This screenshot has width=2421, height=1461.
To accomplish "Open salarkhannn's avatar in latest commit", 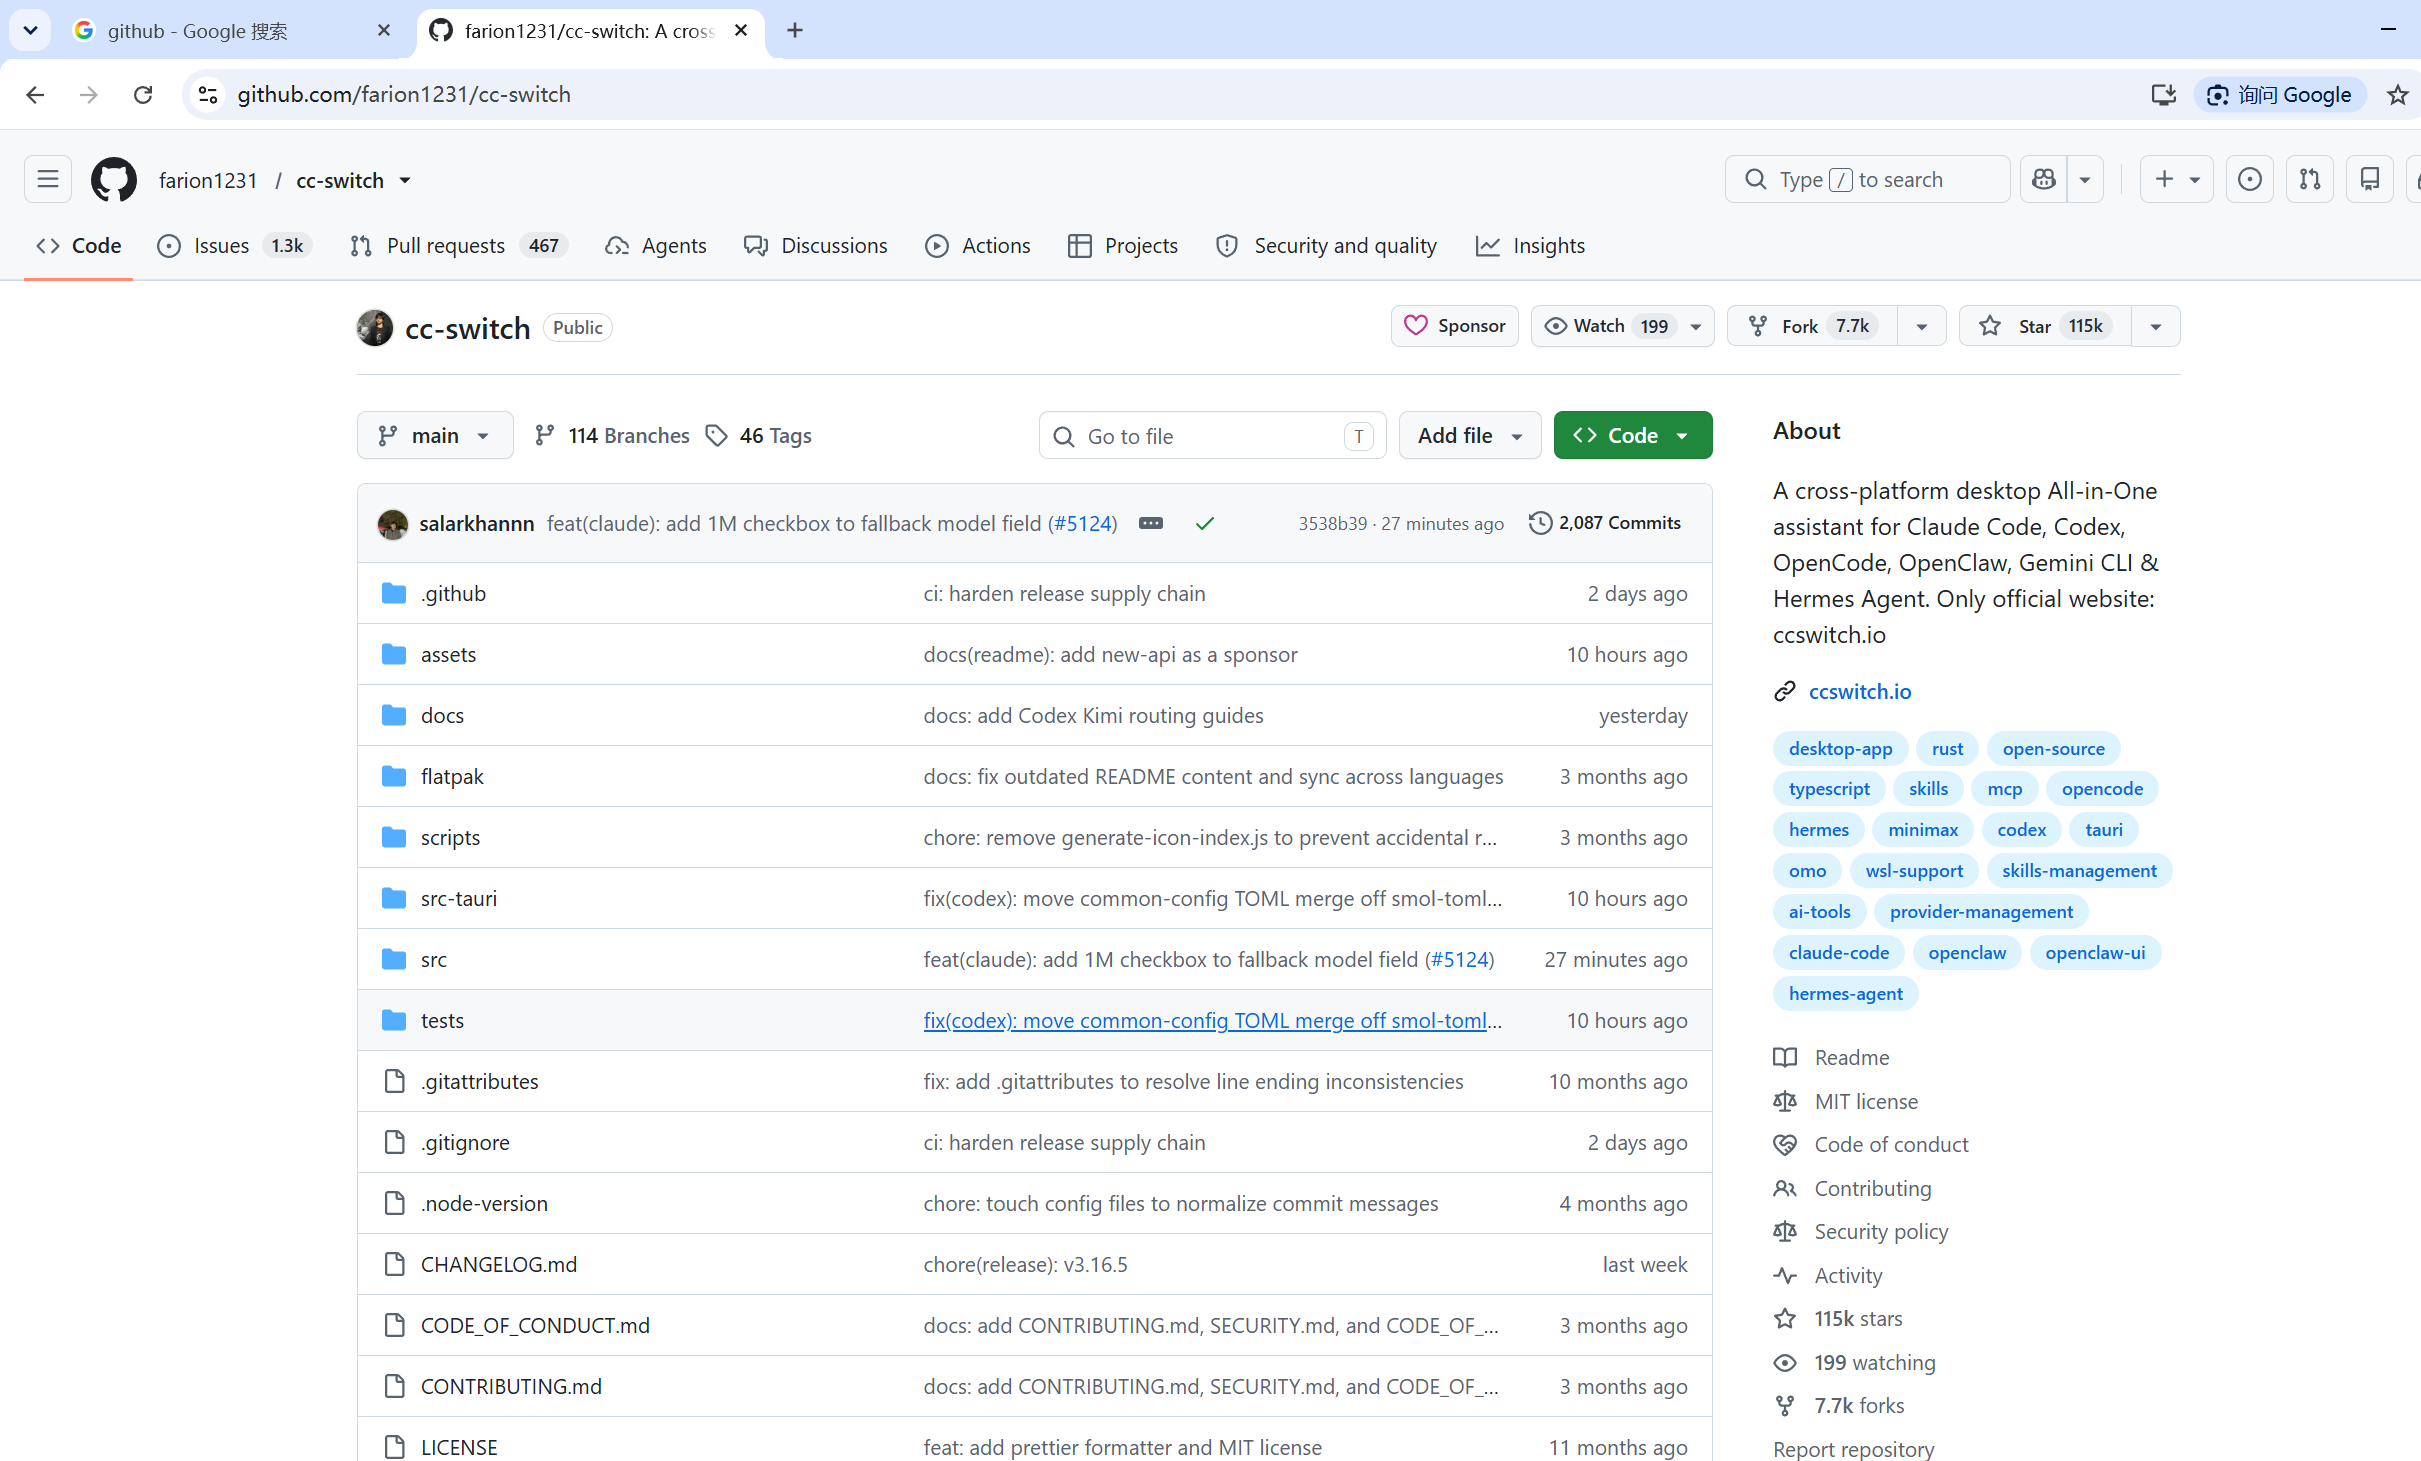I will [x=393, y=524].
